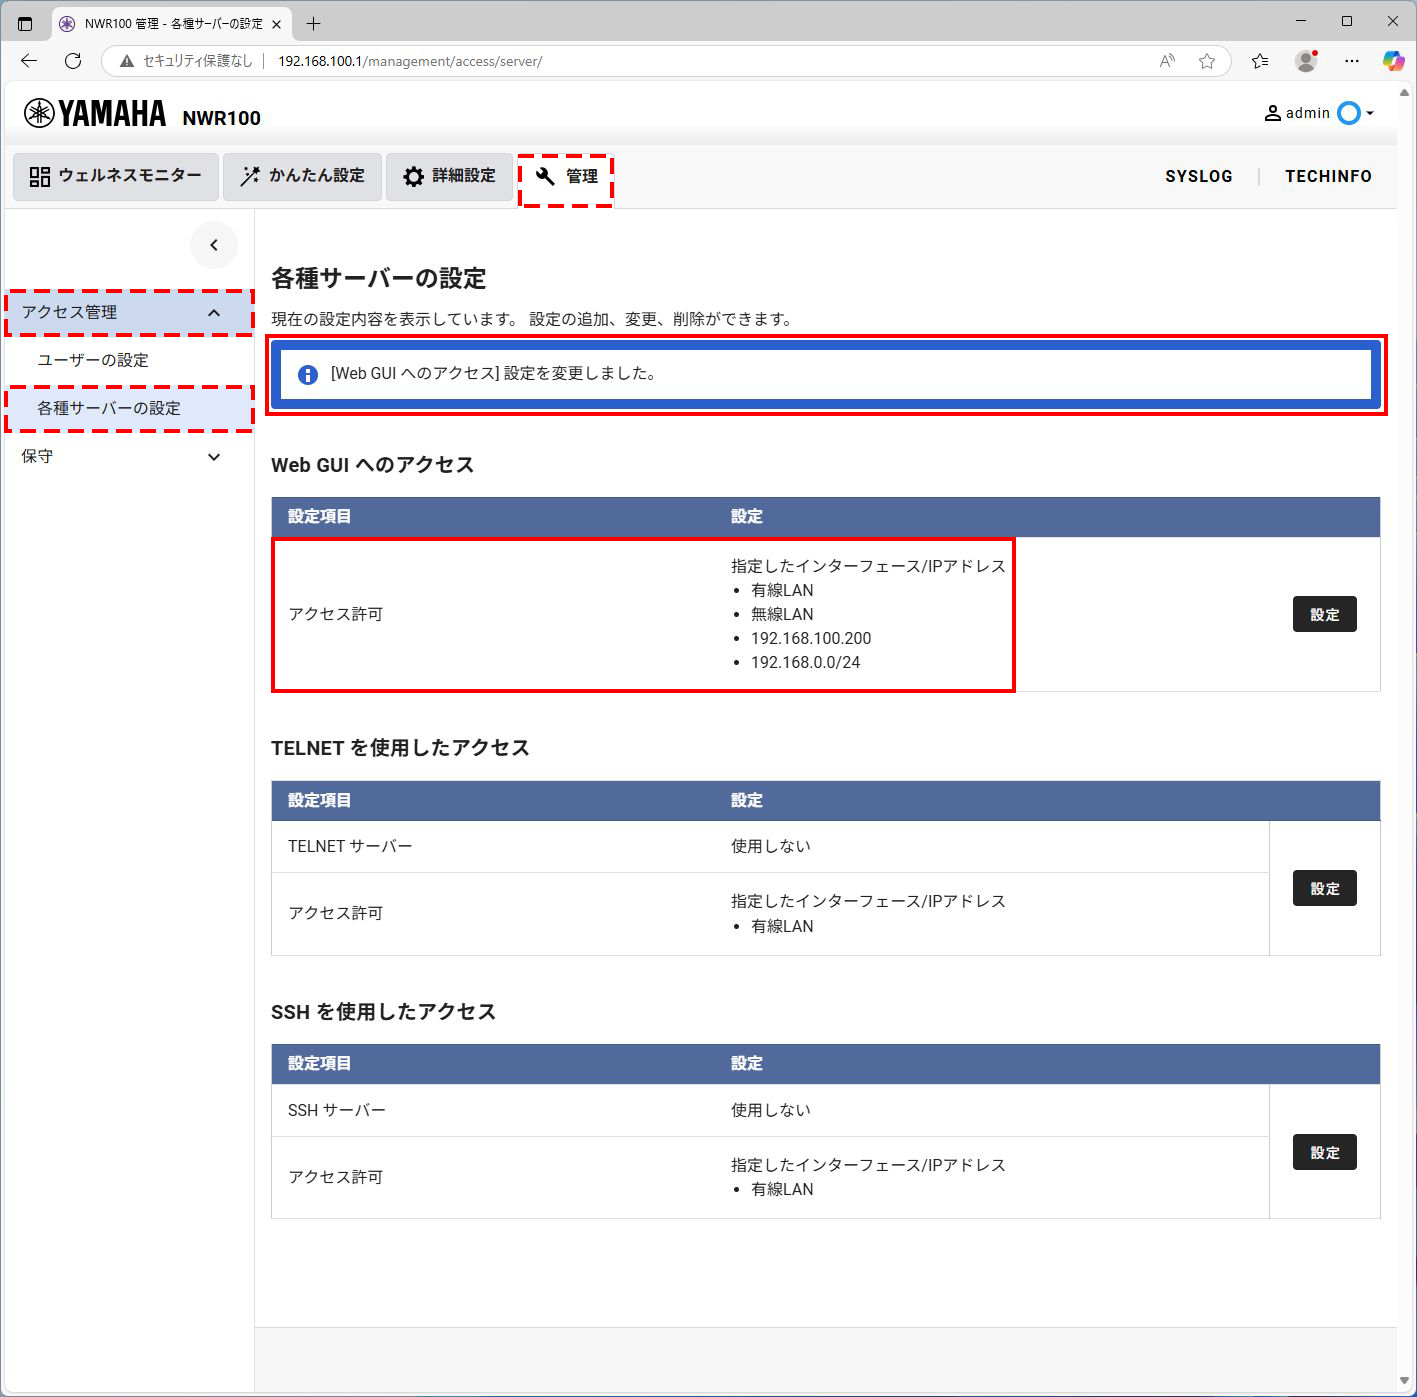
Task: Open SYSLOG in the top bar
Action: [x=1198, y=176]
